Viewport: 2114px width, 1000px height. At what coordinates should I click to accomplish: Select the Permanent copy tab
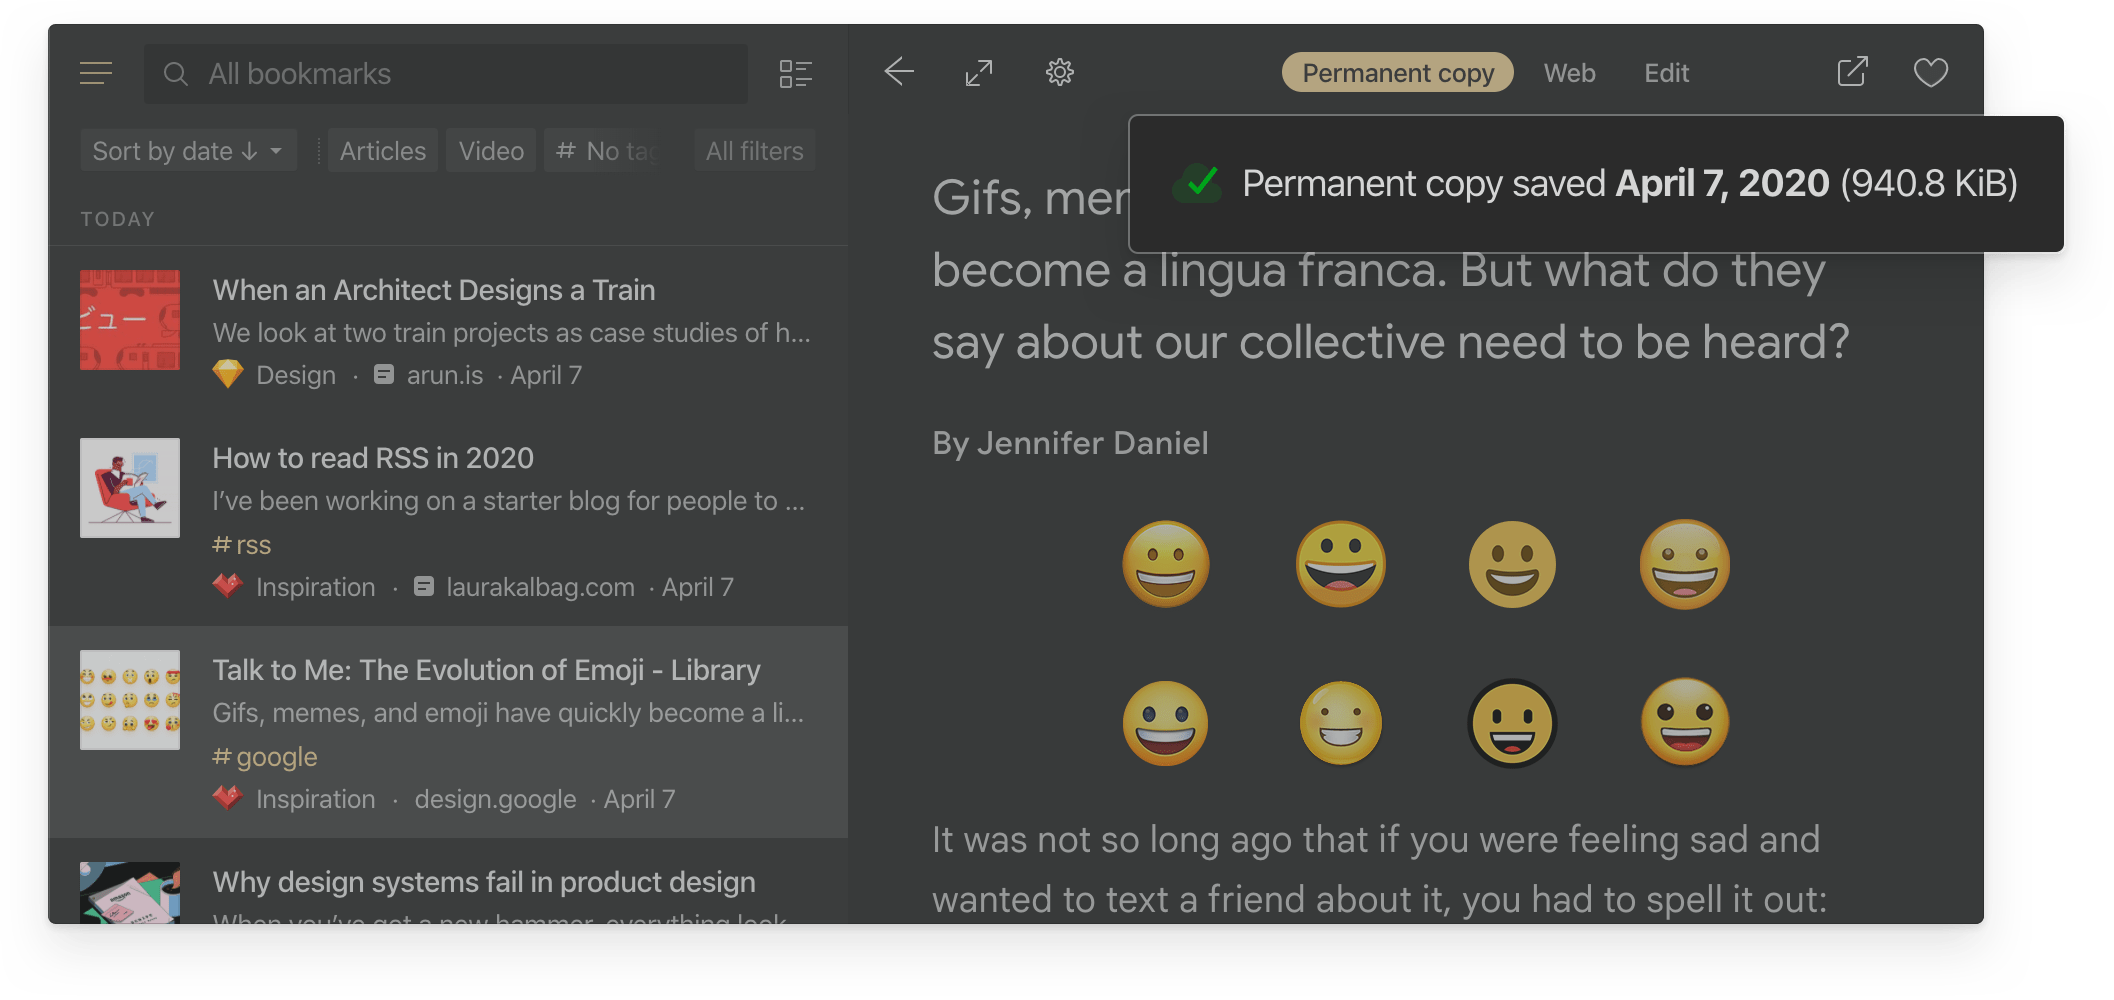[1397, 73]
